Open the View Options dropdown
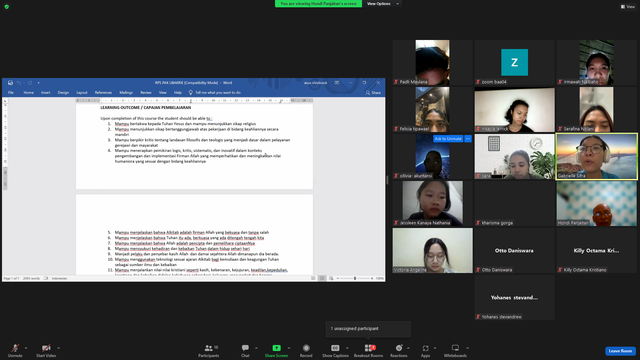 pos(382,4)
